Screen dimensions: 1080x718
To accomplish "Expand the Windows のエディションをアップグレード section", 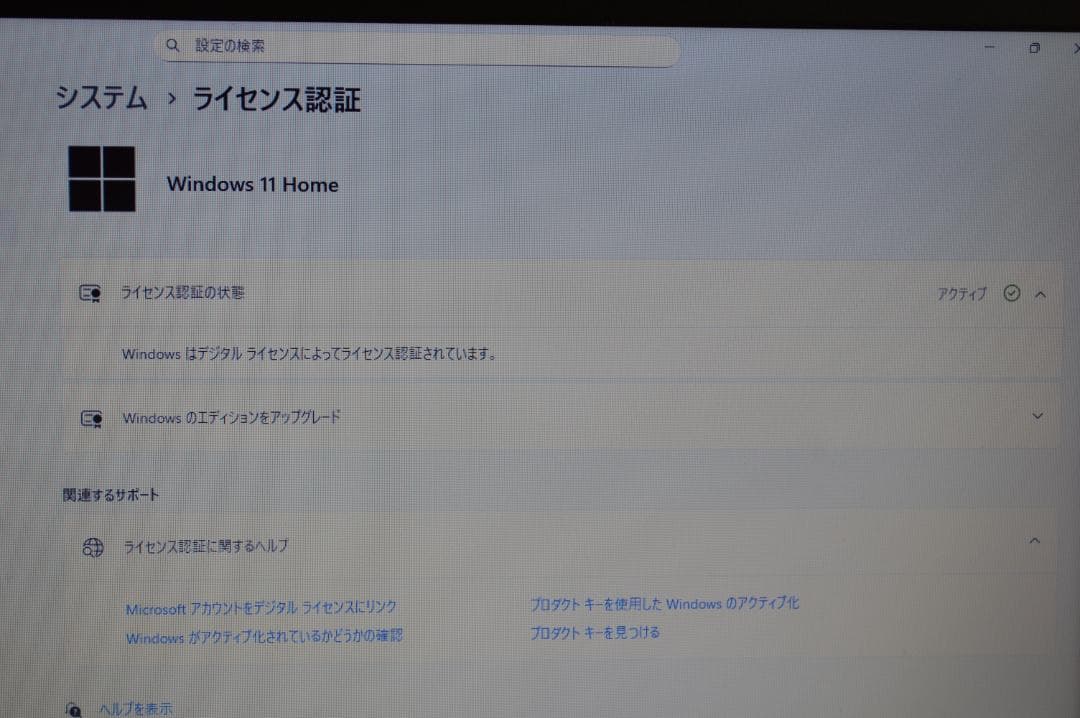I will [x=1040, y=417].
